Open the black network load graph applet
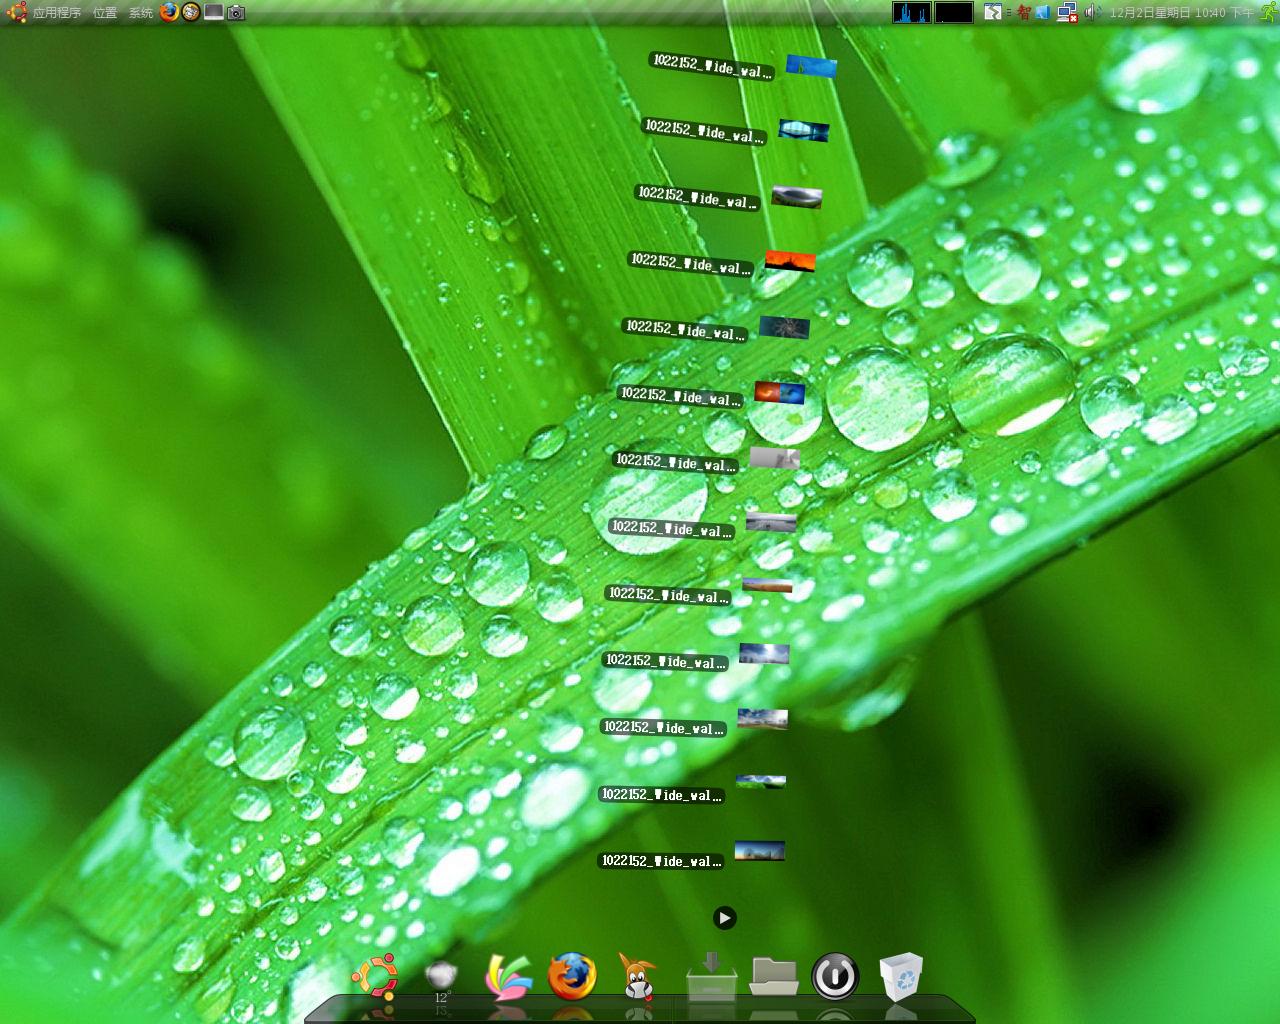This screenshot has width=1280, height=1024. click(954, 12)
